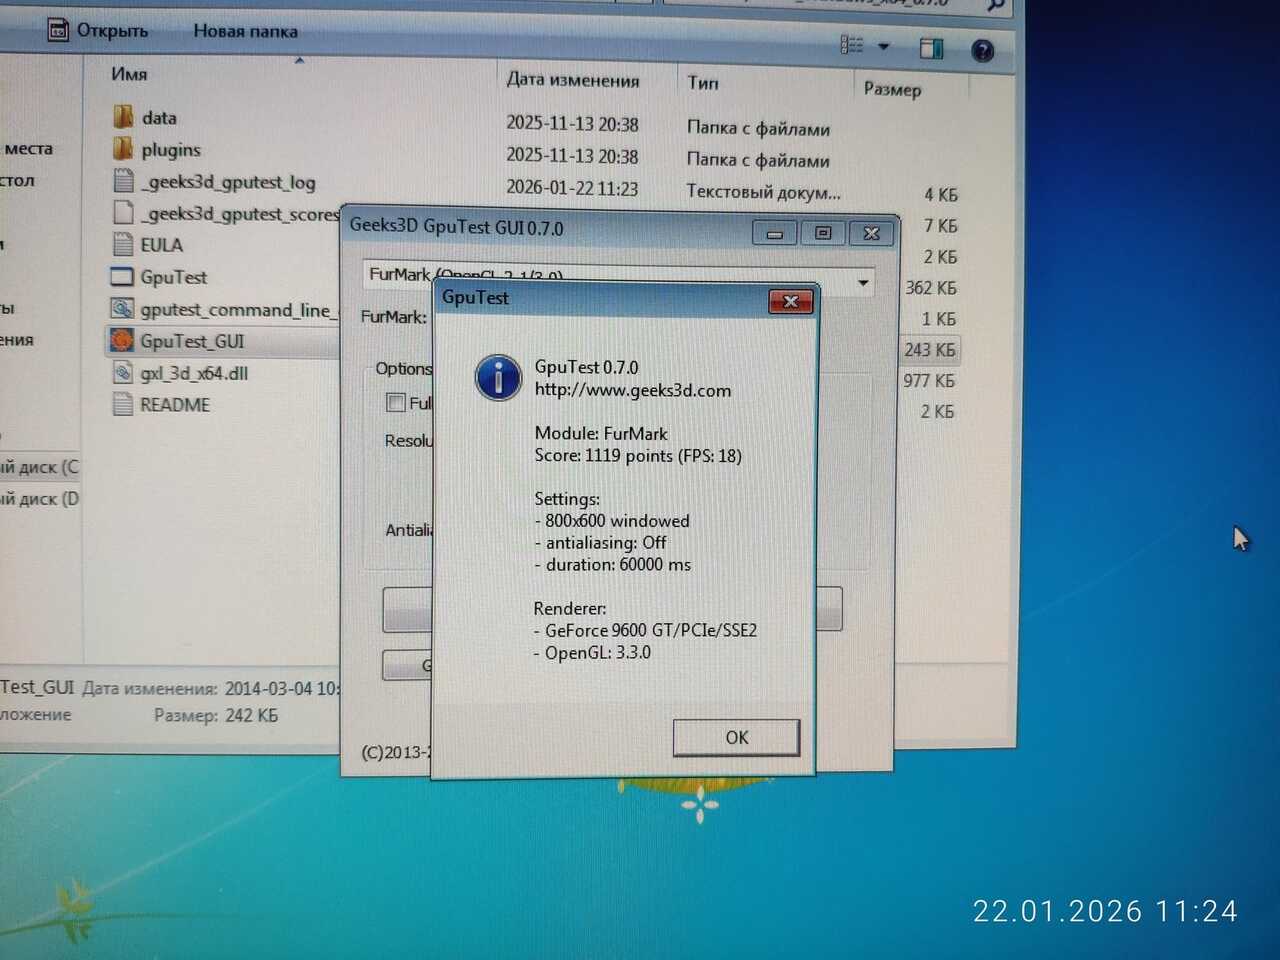Click 'Папка с файлами' type in plugins row

[x=758, y=160]
